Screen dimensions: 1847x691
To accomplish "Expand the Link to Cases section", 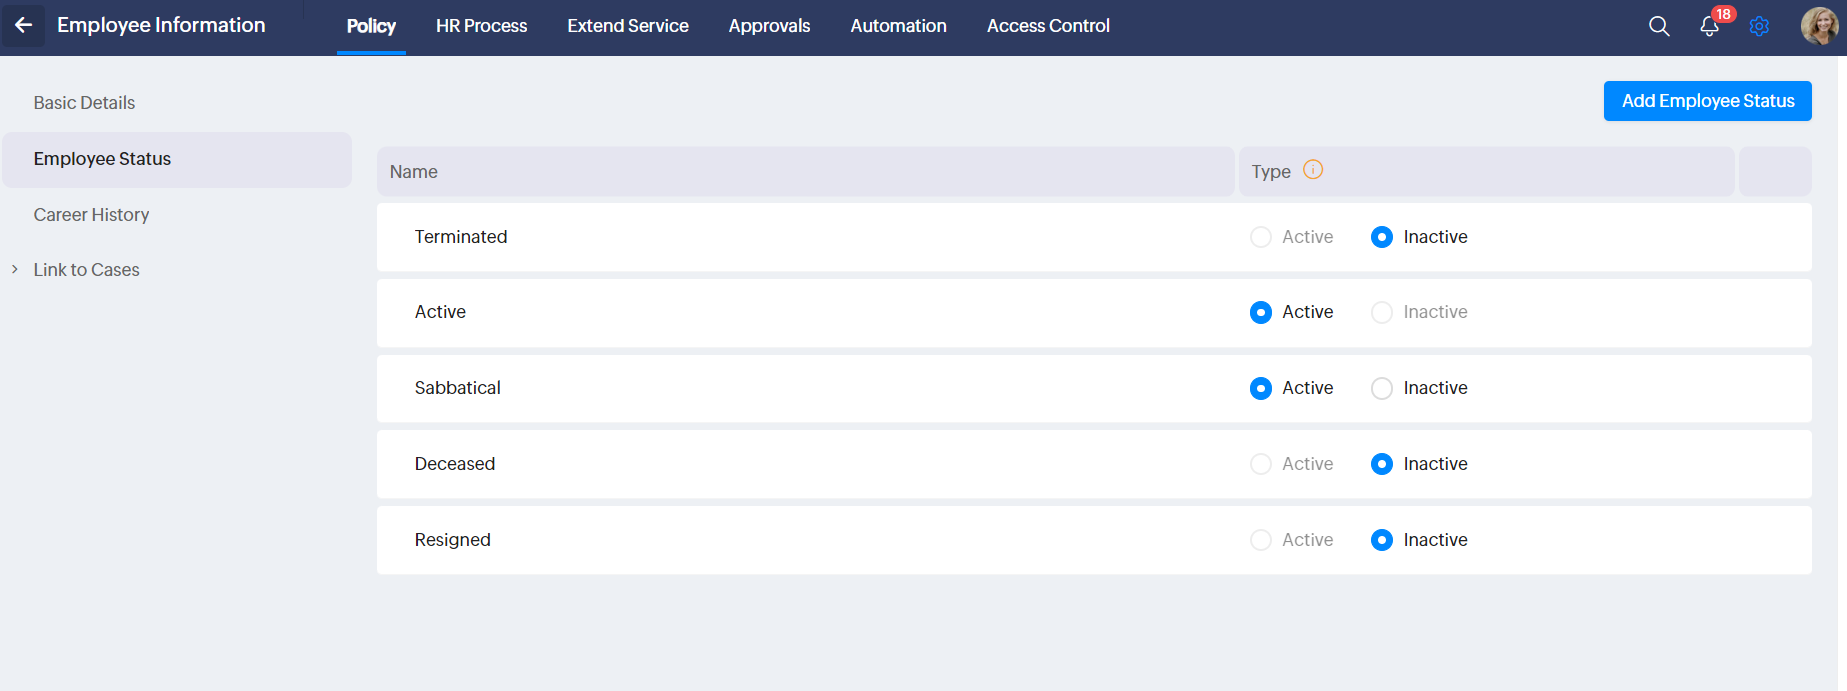I will pos(15,270).
